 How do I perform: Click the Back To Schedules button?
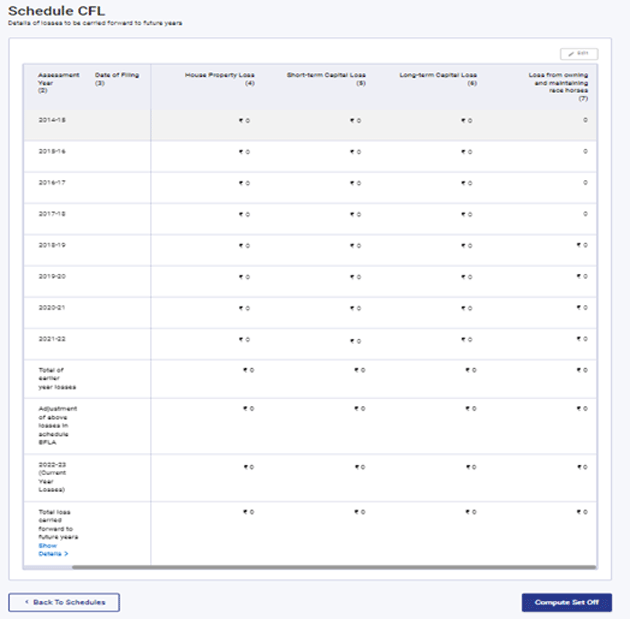point(64,602)
